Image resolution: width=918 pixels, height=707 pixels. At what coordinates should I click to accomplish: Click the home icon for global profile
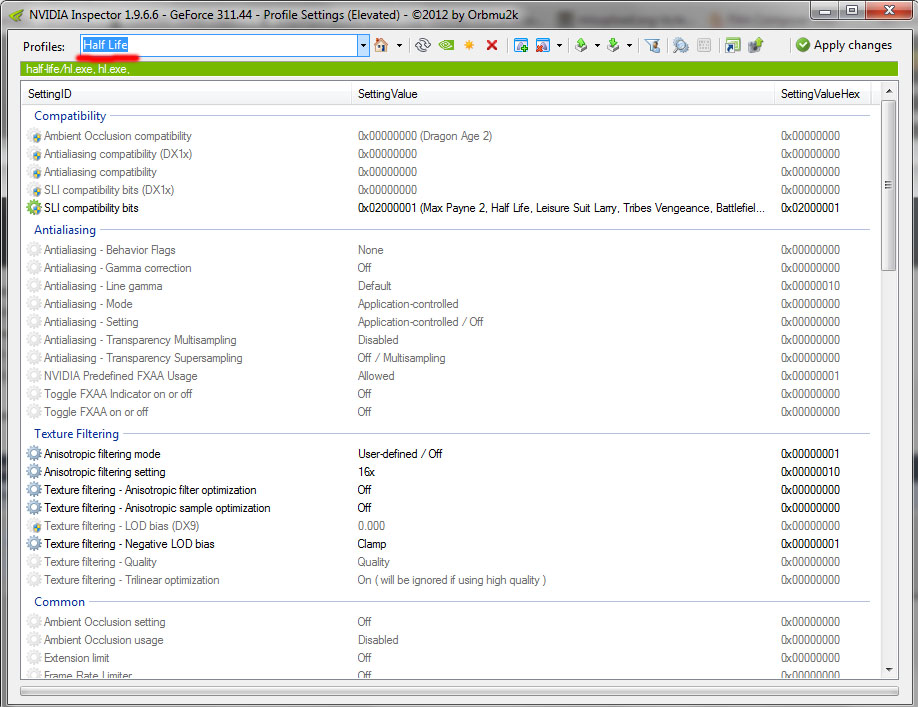point(381,45)
